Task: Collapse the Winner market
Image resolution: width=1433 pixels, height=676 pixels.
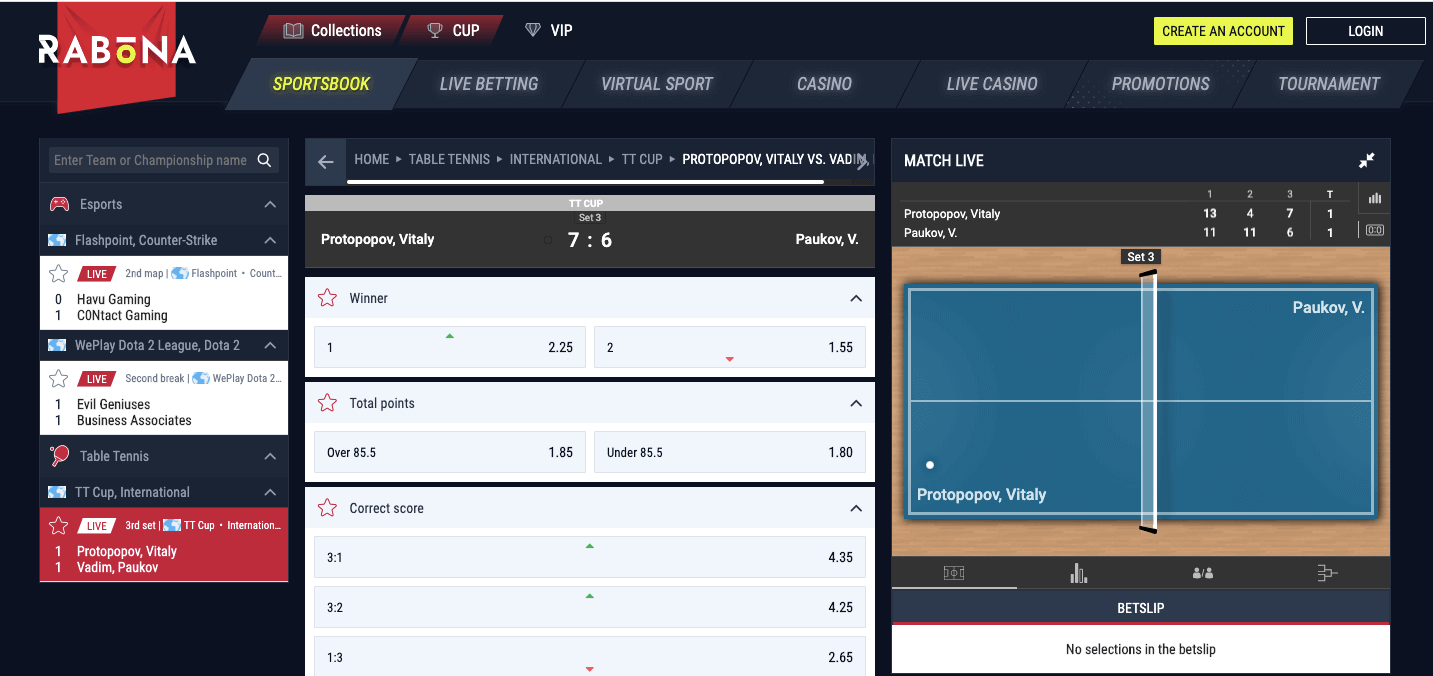Action: point(856,298)
